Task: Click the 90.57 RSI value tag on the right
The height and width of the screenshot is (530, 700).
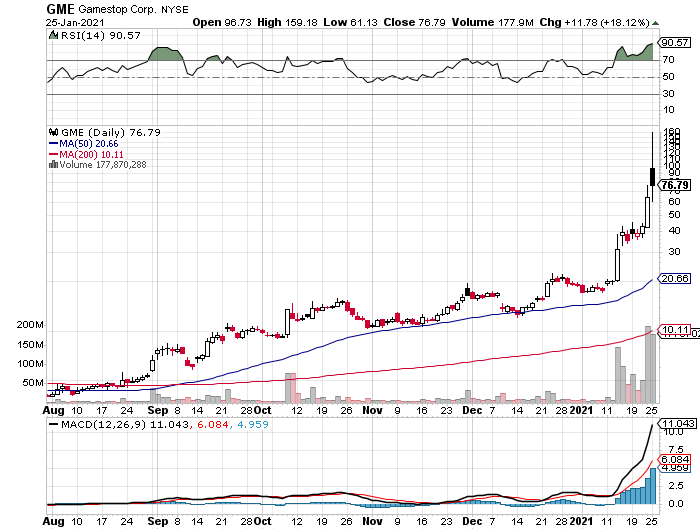Action: tap(675, 42)
